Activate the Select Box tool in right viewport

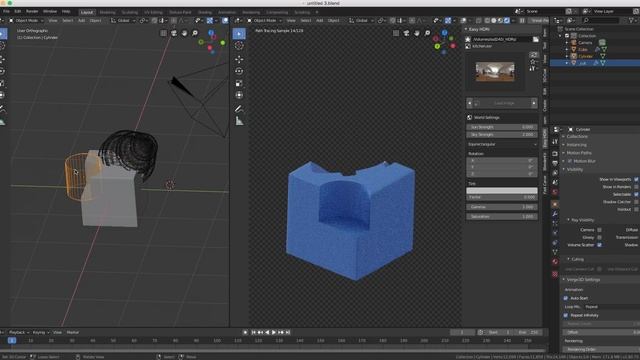coord(239,33)
